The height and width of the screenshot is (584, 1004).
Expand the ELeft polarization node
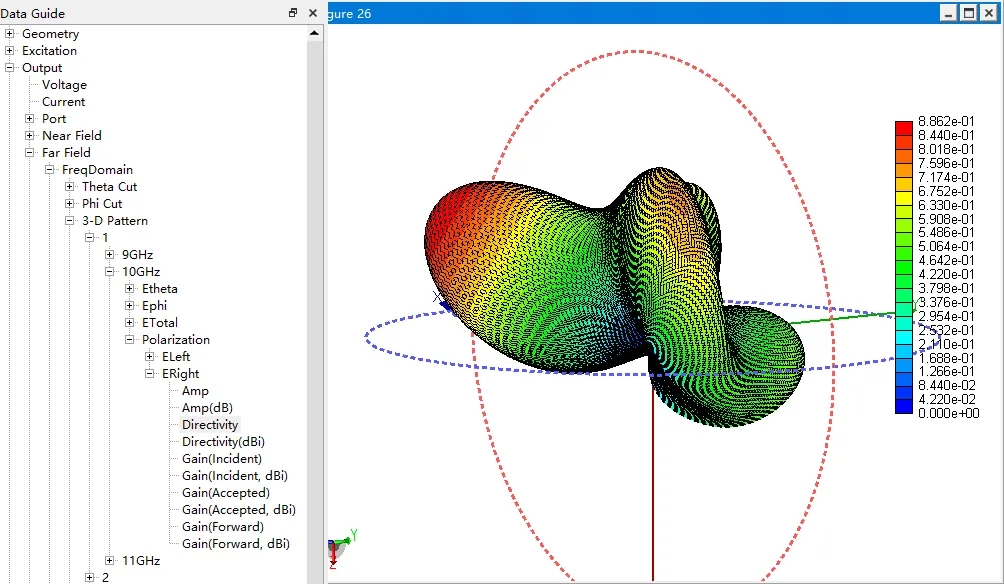click(150, 357)
